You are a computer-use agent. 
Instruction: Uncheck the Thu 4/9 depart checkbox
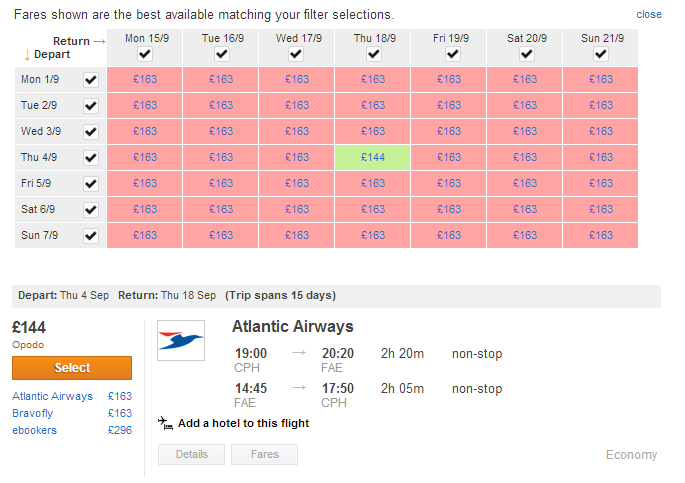tap(91, 158)
